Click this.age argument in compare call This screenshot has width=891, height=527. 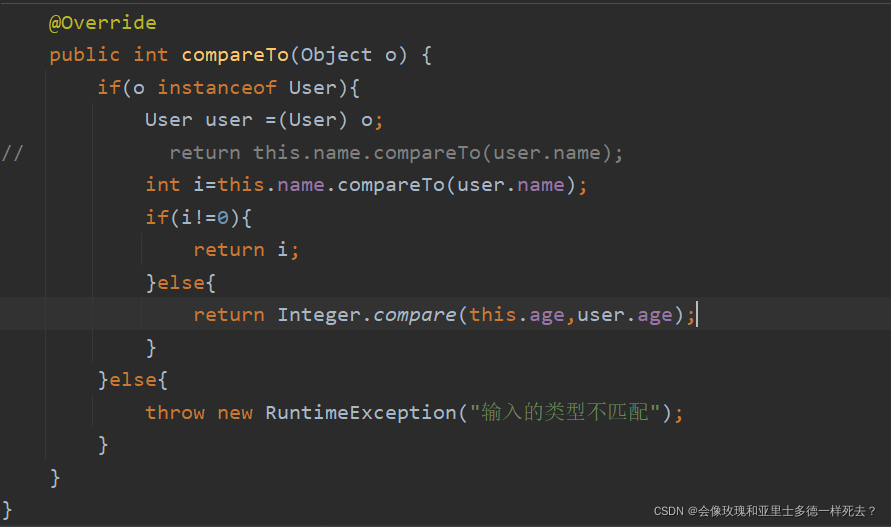pos(517,315)
